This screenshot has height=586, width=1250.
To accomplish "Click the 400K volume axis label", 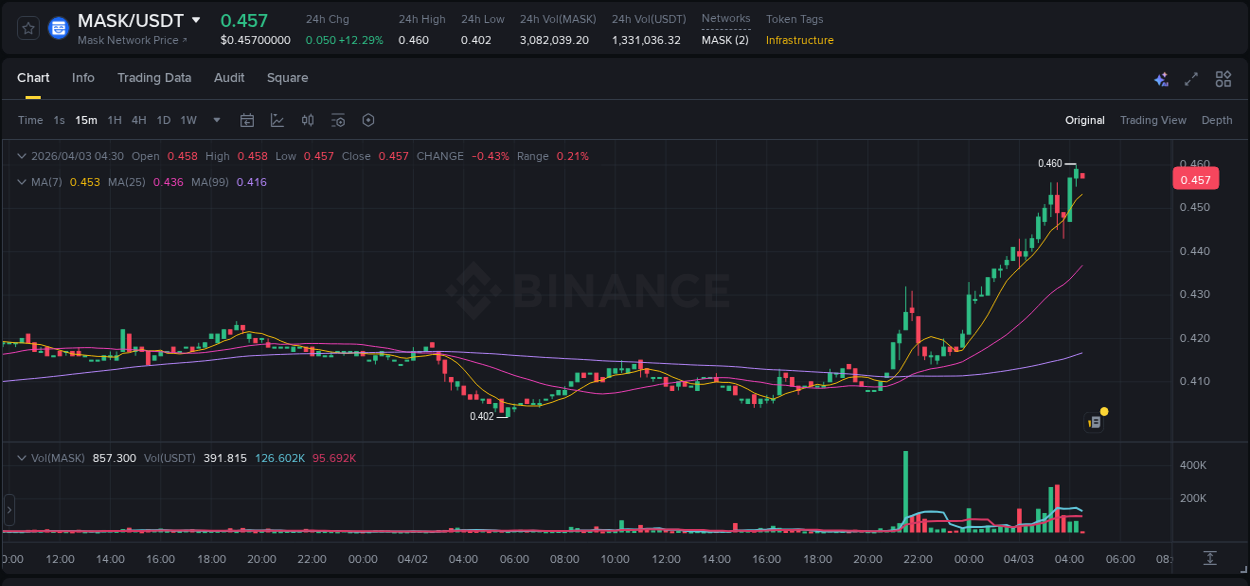I will pos(1193,465).
